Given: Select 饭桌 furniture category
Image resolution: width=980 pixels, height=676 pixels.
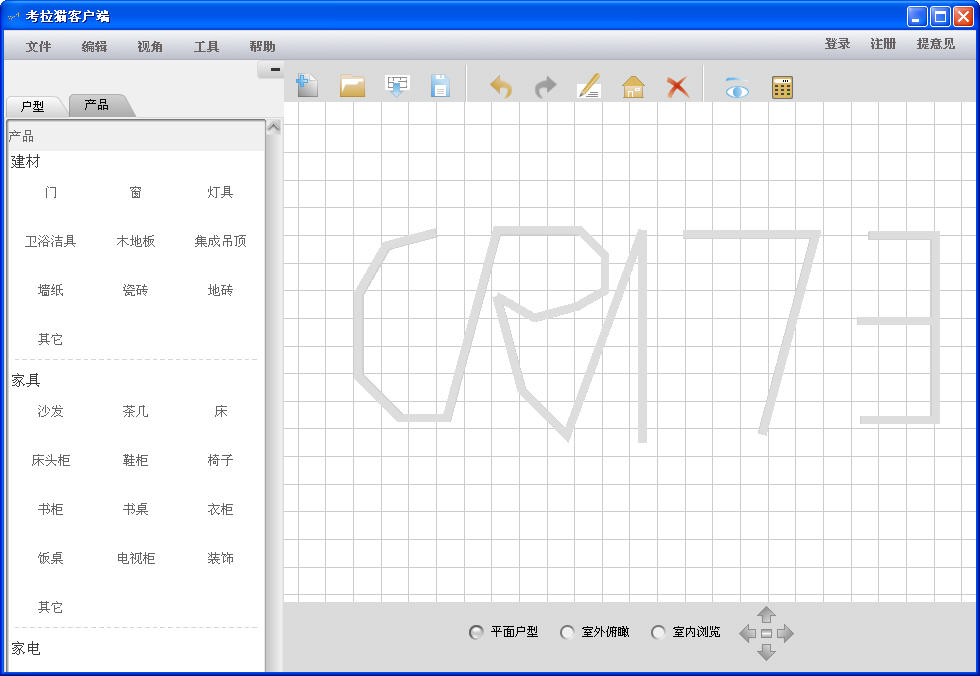Looking at the screenshot, I should tap(51, 558).
